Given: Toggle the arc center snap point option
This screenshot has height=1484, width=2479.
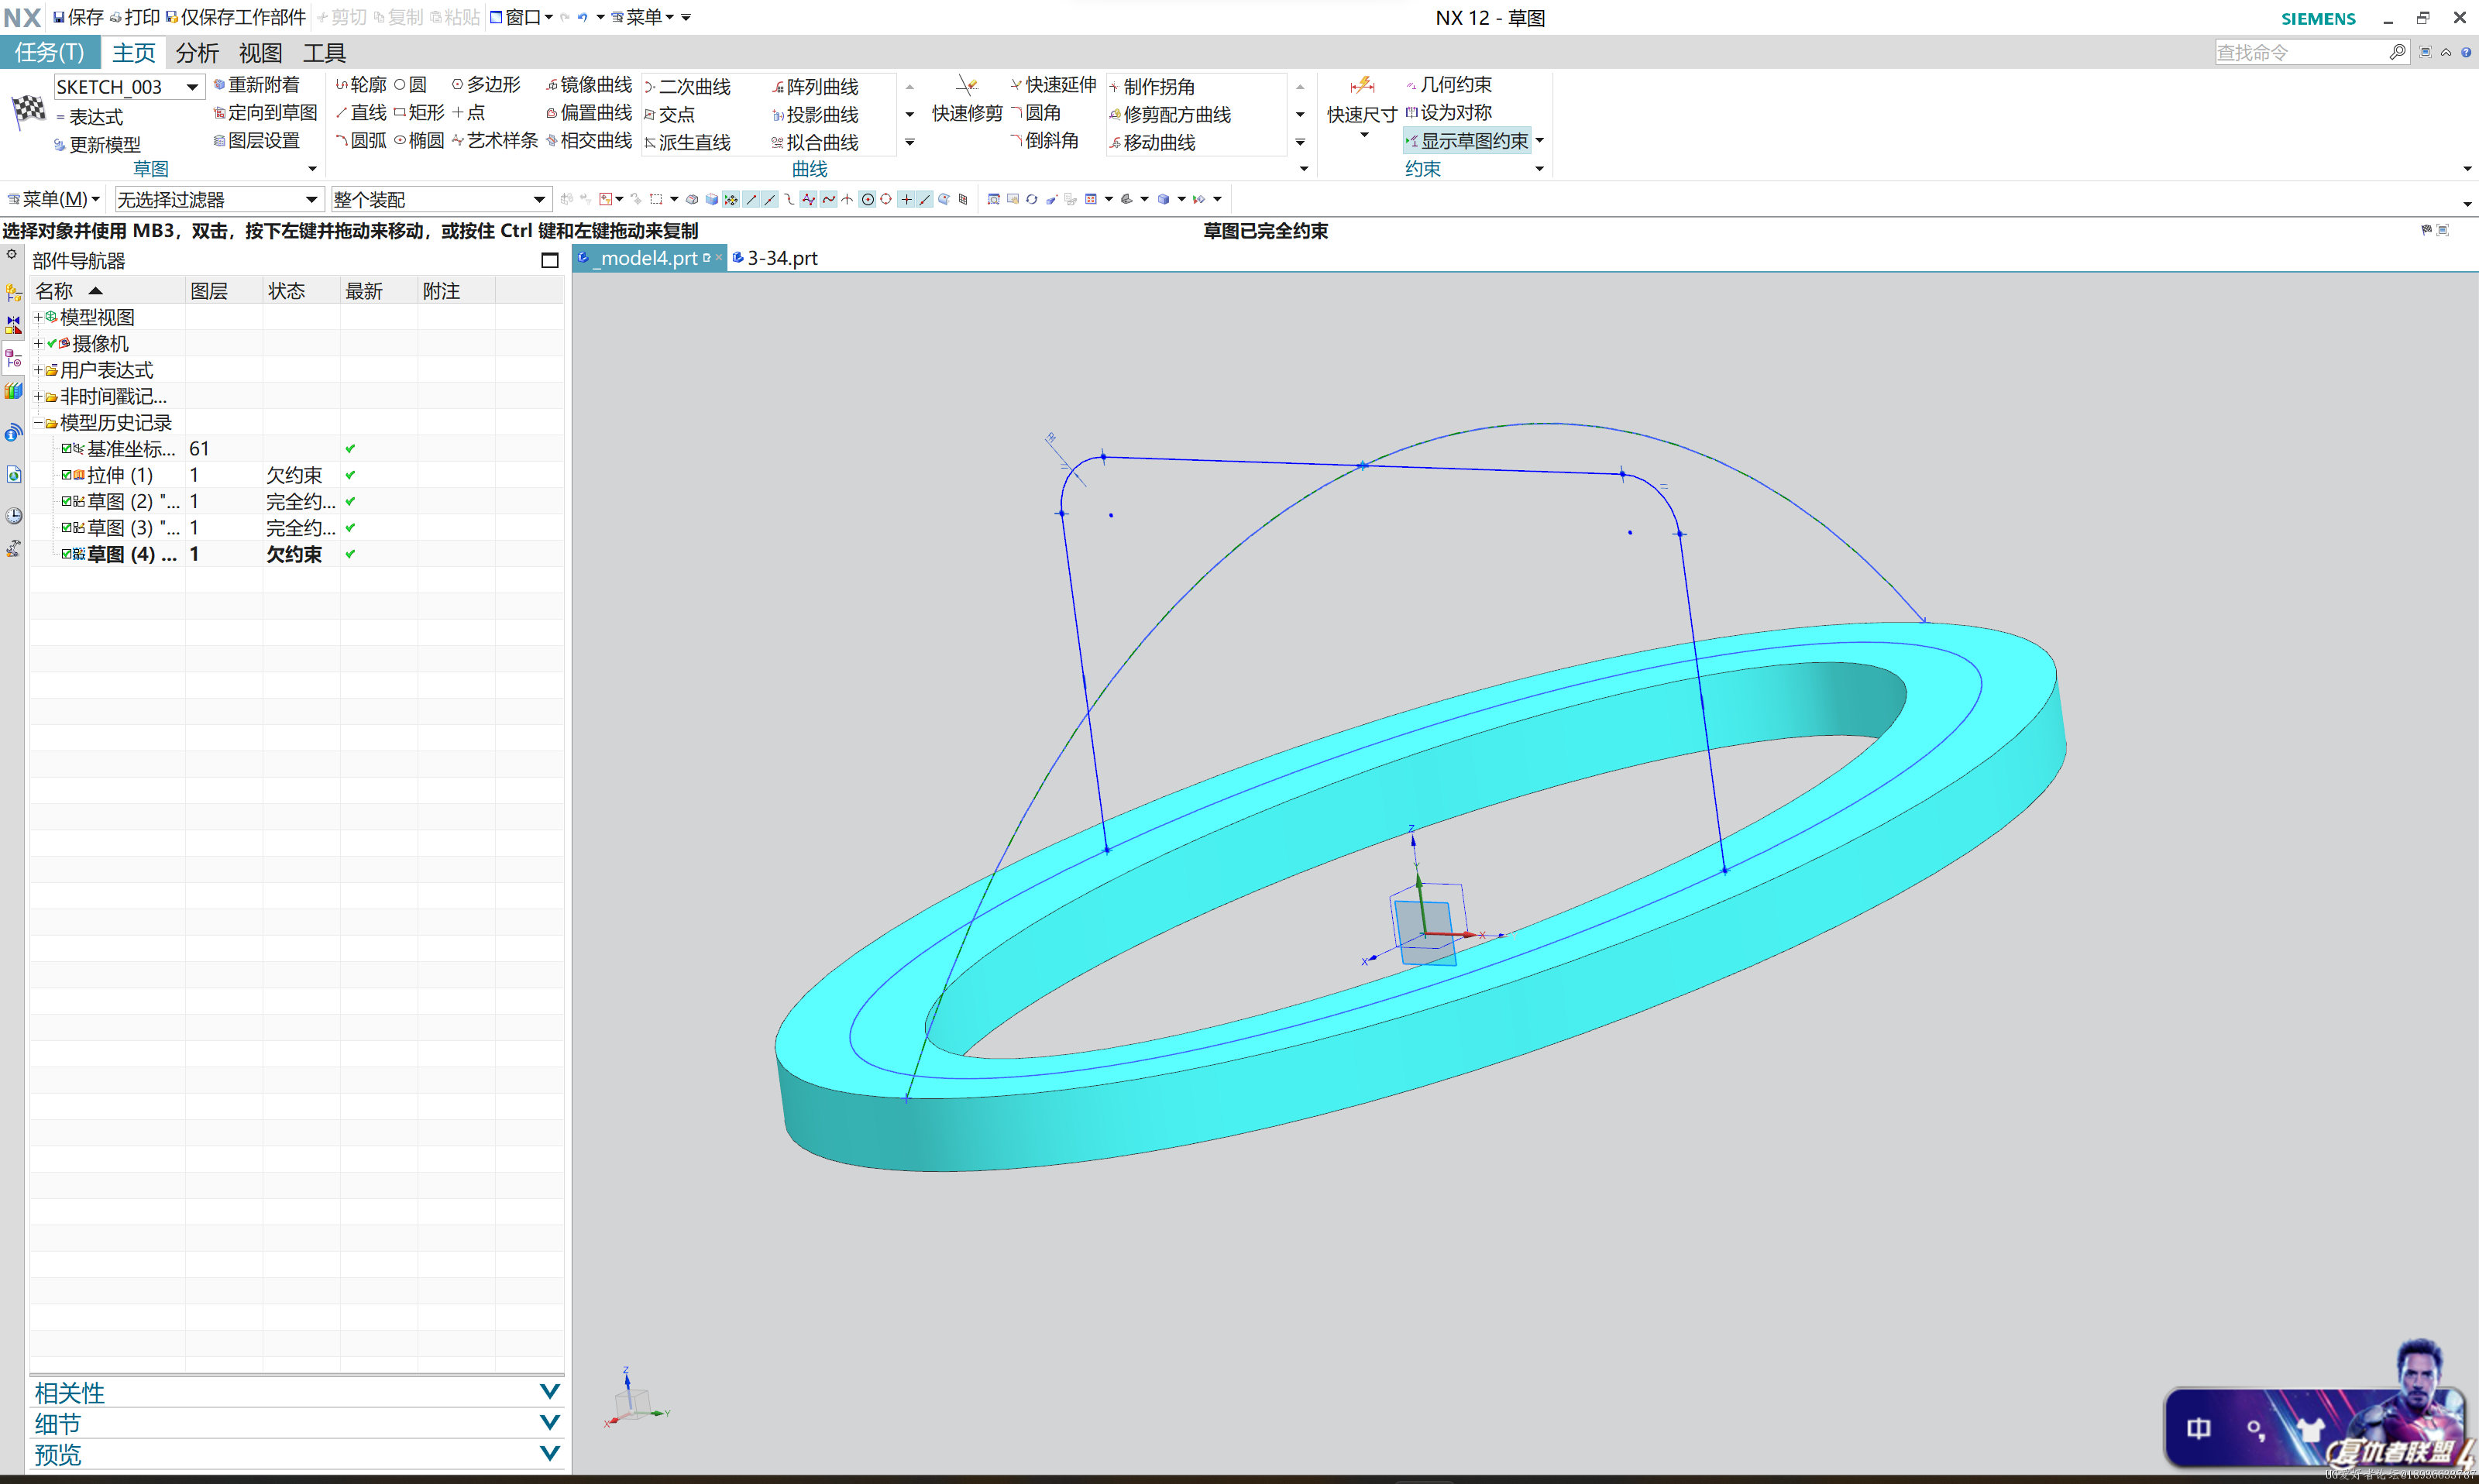Looking at the screenshot, I should point(867,199).
